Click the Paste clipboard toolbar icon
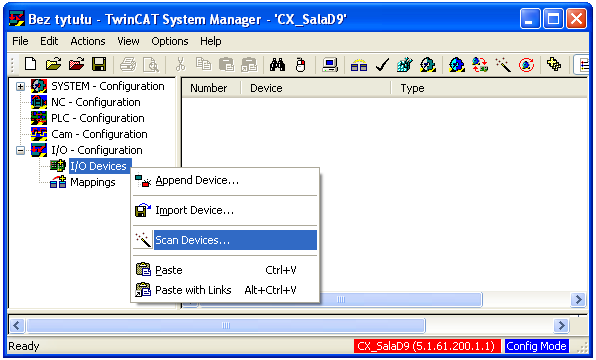Viewport: 596px width, 360px height. click(x=226, y=64)
